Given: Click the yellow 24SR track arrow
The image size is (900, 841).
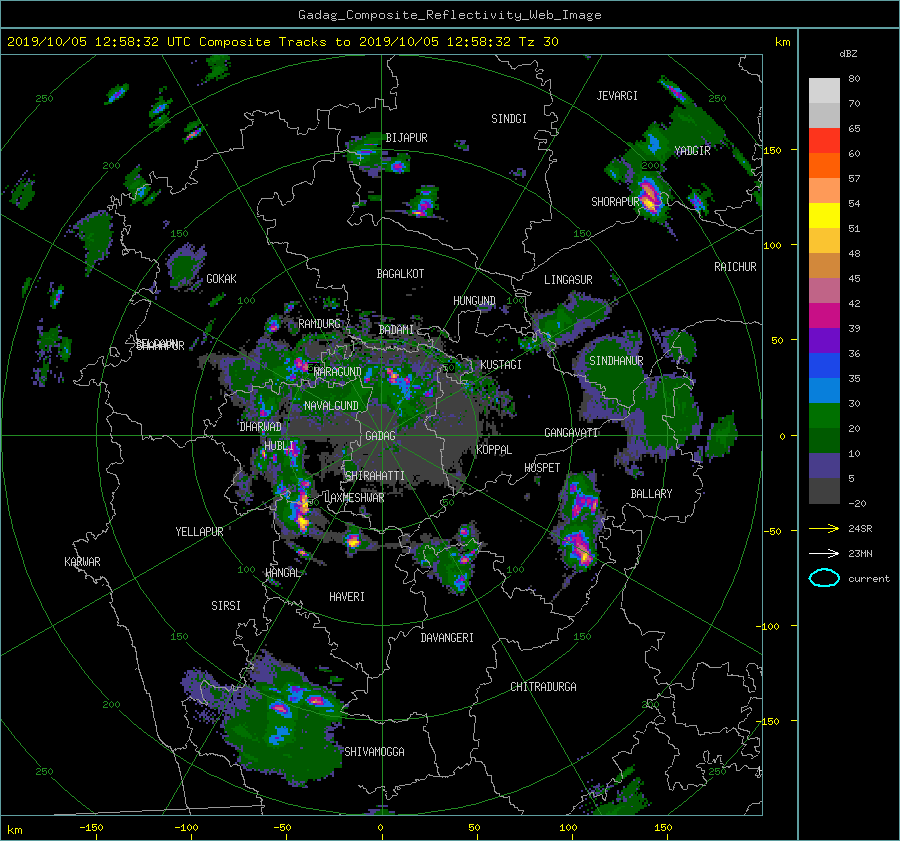Looking at the screenshot, I should point(824,528).
